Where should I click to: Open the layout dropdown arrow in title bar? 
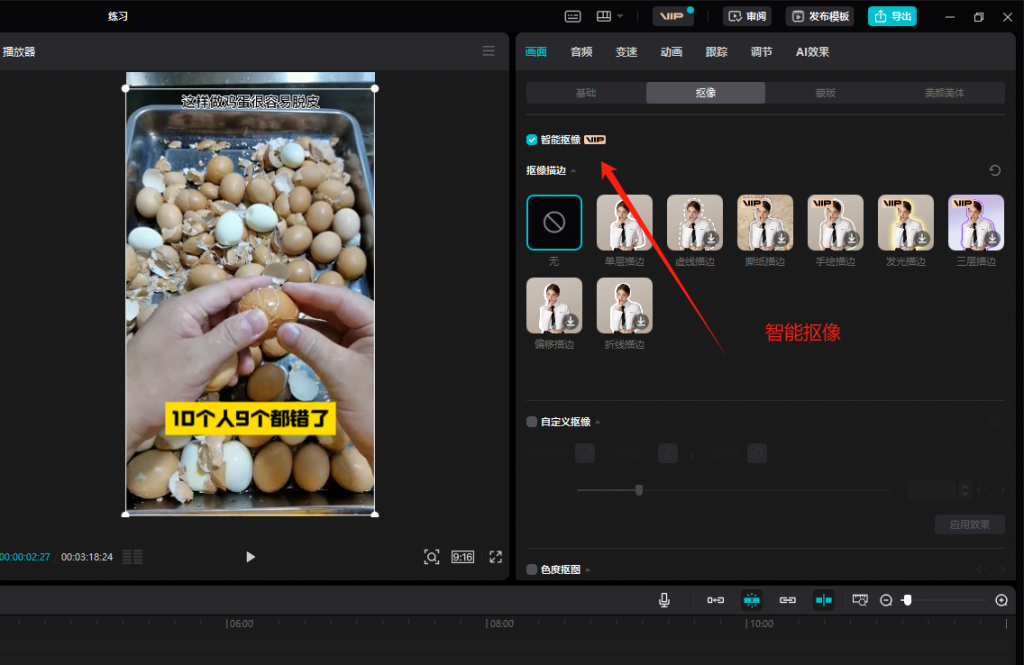620,16
